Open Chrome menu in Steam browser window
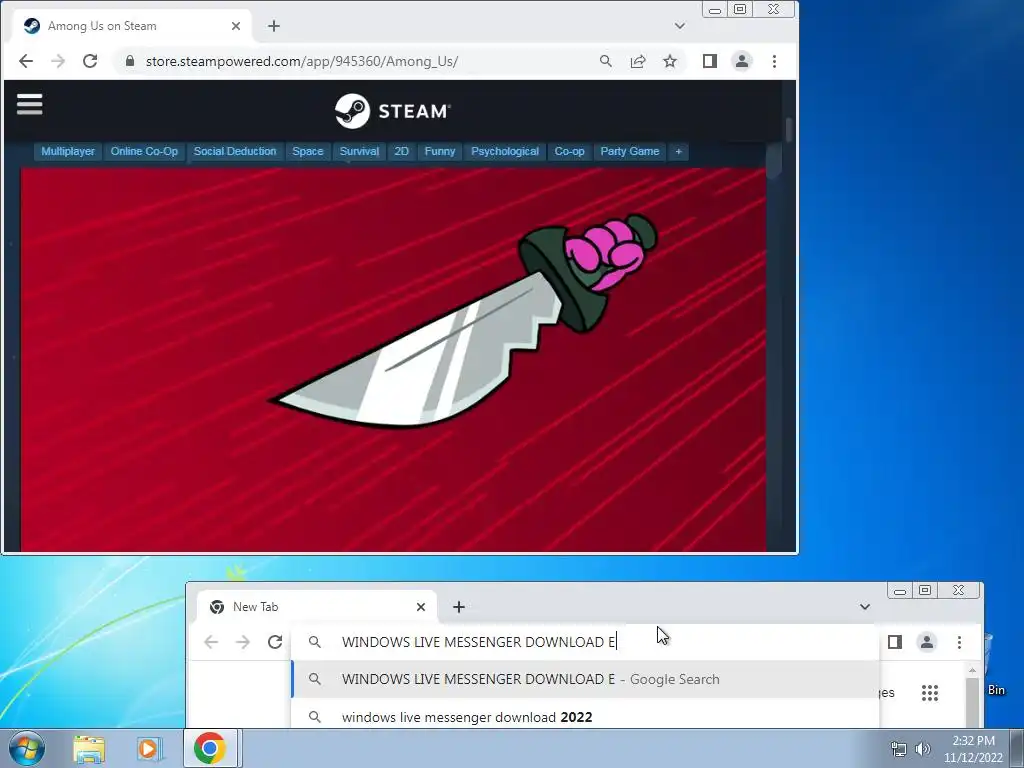The width and height of the screenshot is (1024, 768). click(x=775, y=61)
